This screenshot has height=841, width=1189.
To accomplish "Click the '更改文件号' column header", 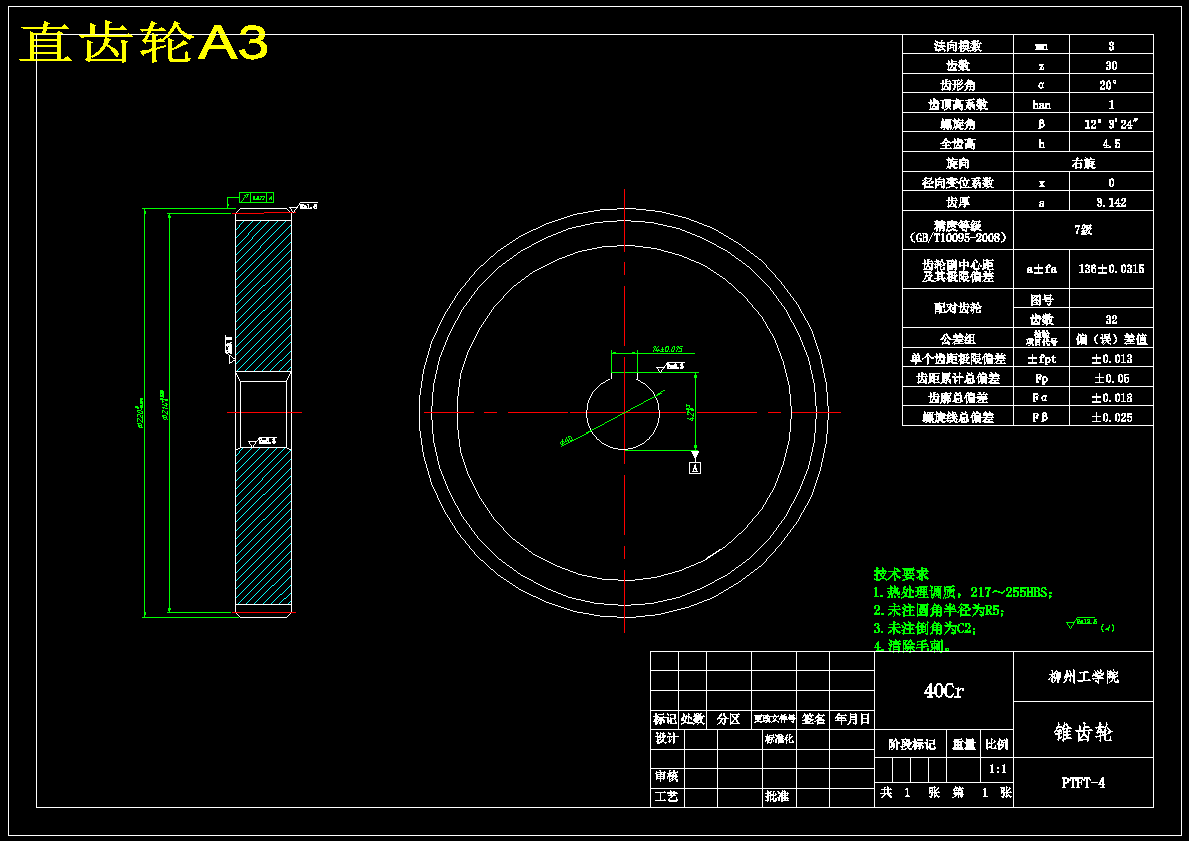I will coord(774,719).
